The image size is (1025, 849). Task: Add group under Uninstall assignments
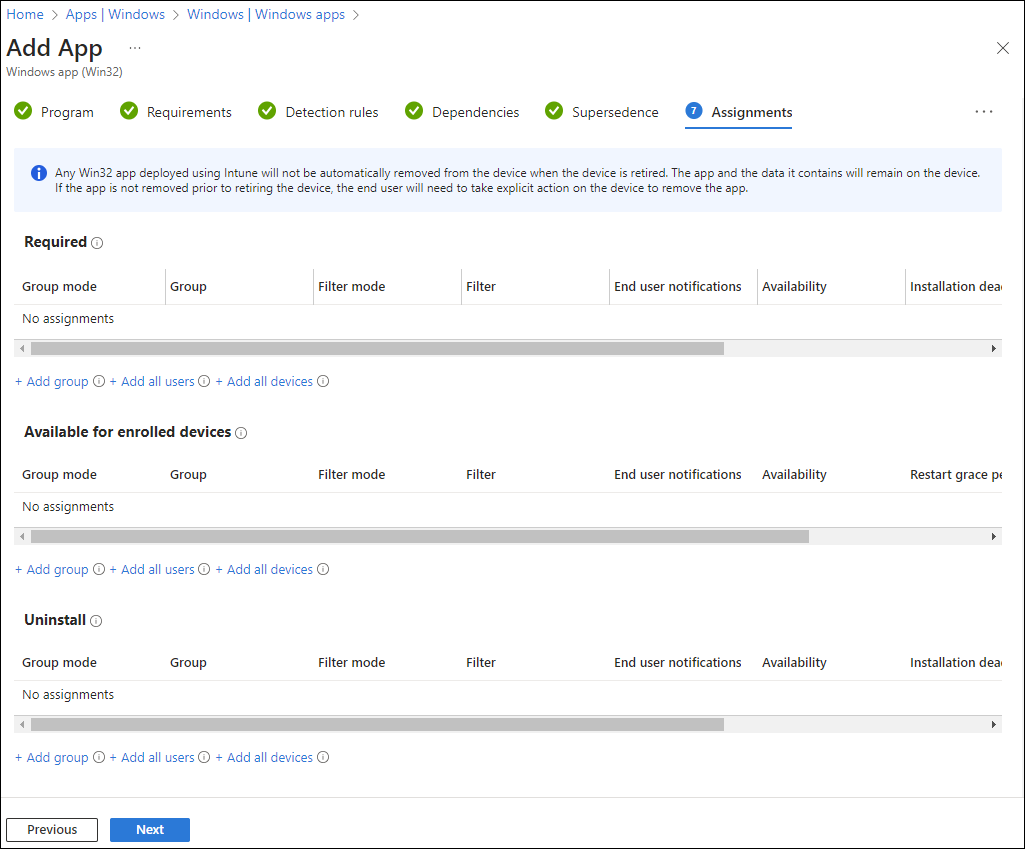(52, 757)
